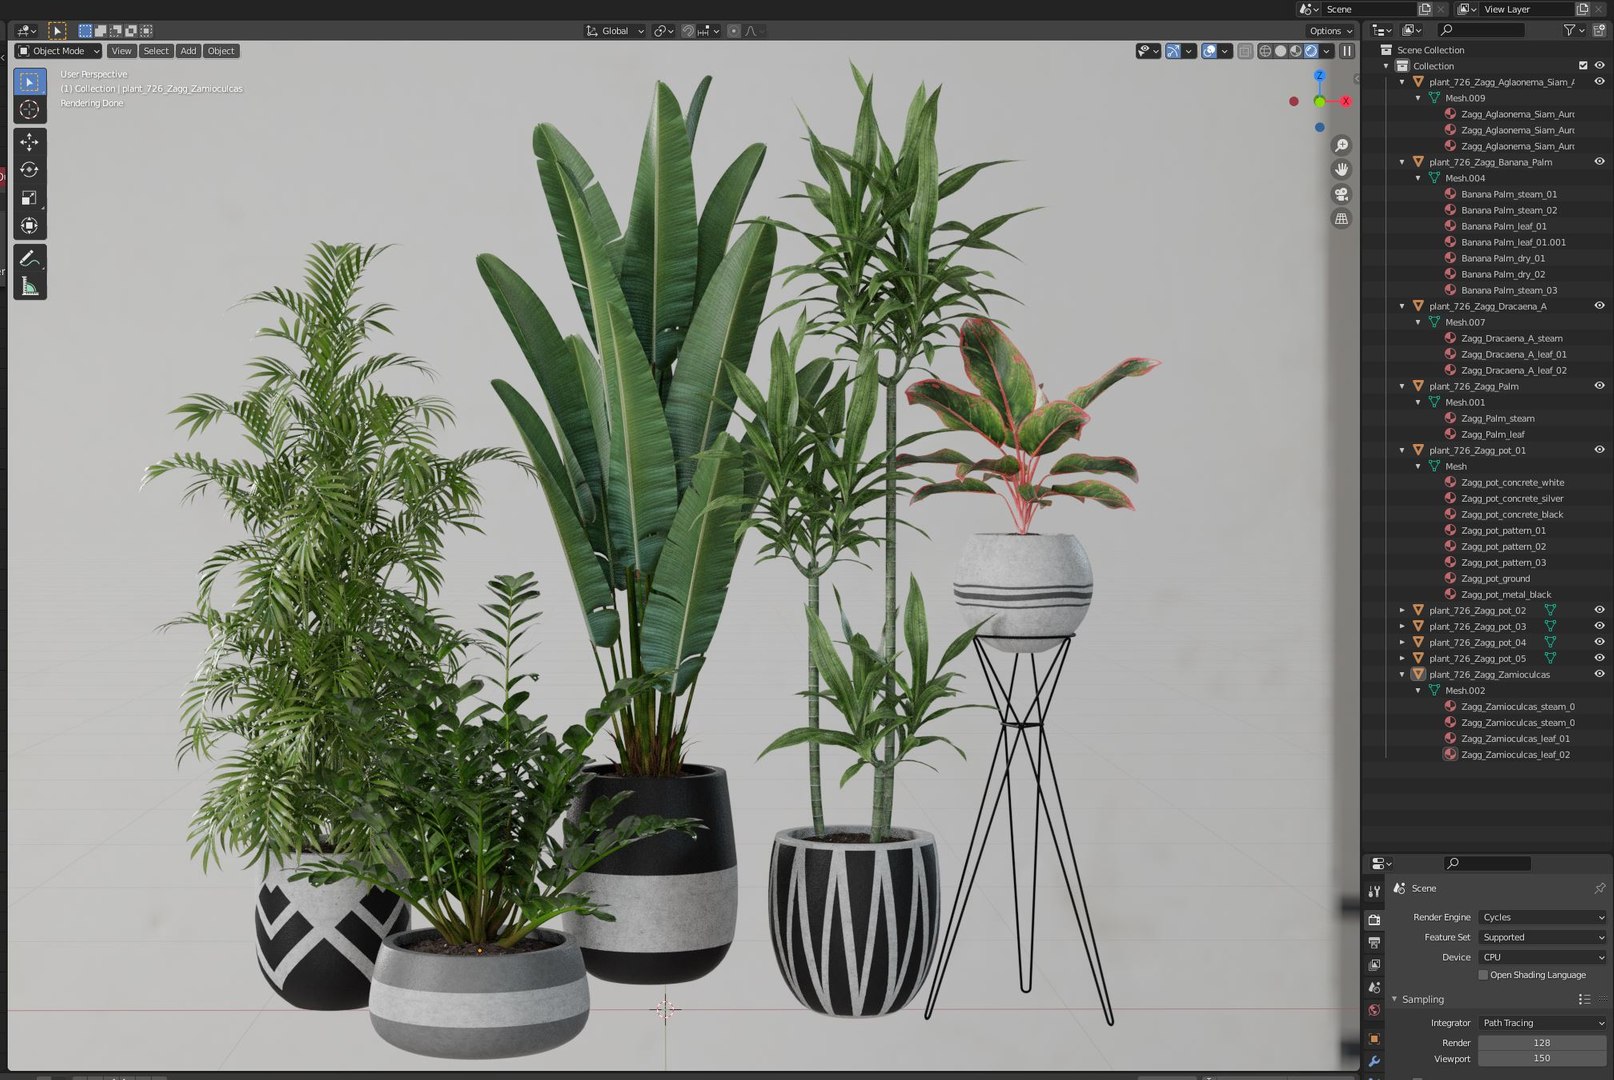Choose the Transform tool
Image resolution: width=1614 pixels, height=1080 pixels.
pyautogui.click(x=29, y=226)
